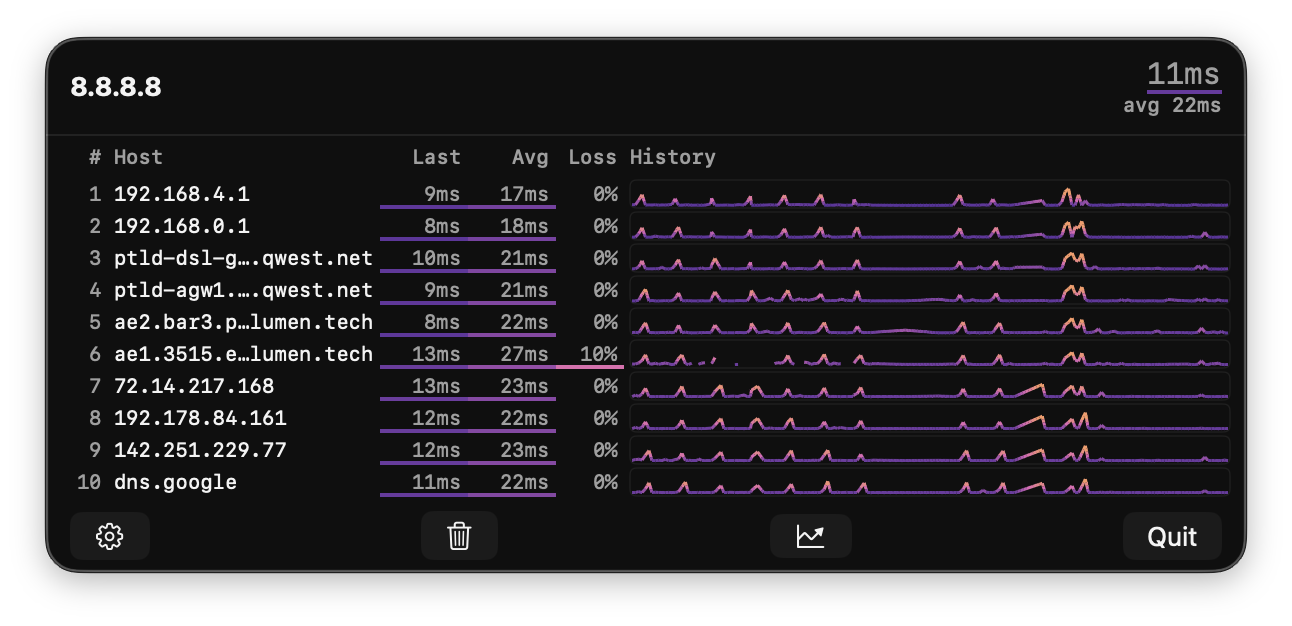Screen dimensions: 1292x626
Task: Click the Loss column header
Action: pyautogui.click(x=592, y=157)
